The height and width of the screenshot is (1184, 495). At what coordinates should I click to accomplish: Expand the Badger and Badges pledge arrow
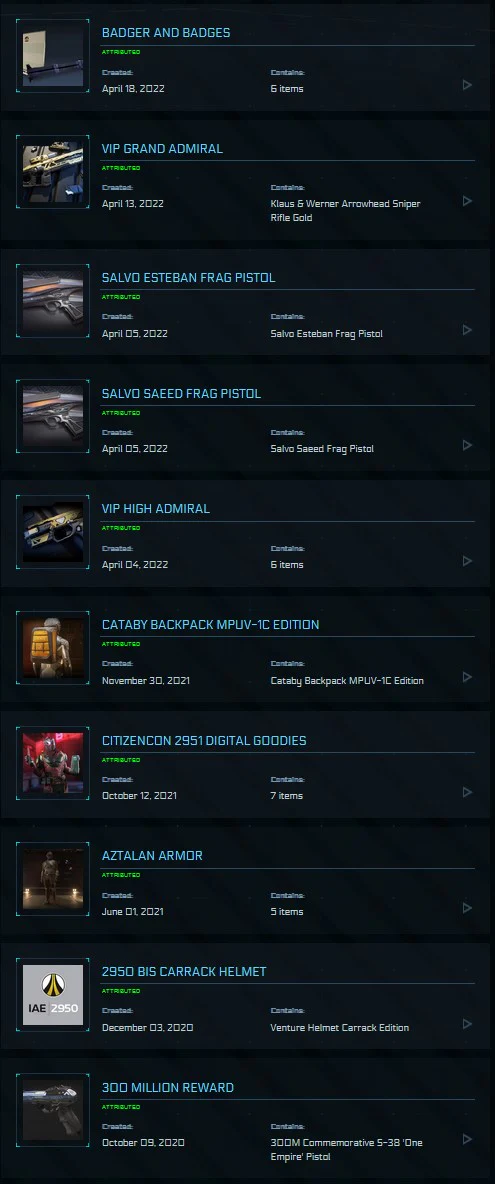467,85
